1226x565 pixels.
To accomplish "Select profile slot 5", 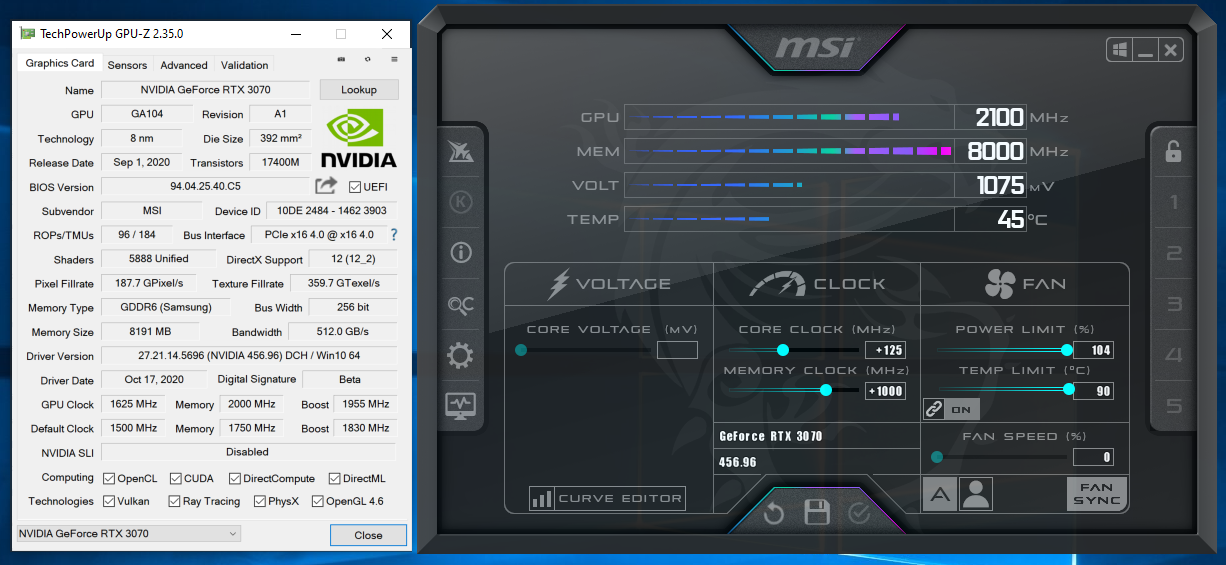I will point(1174,406).
